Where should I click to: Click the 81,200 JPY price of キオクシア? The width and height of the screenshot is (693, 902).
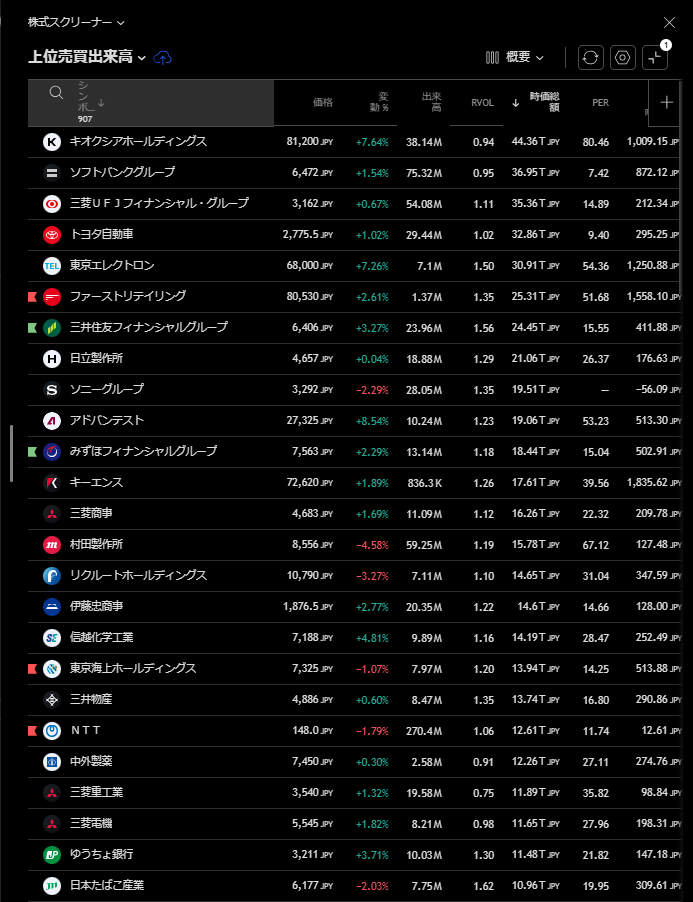click(x=309, y=142)
